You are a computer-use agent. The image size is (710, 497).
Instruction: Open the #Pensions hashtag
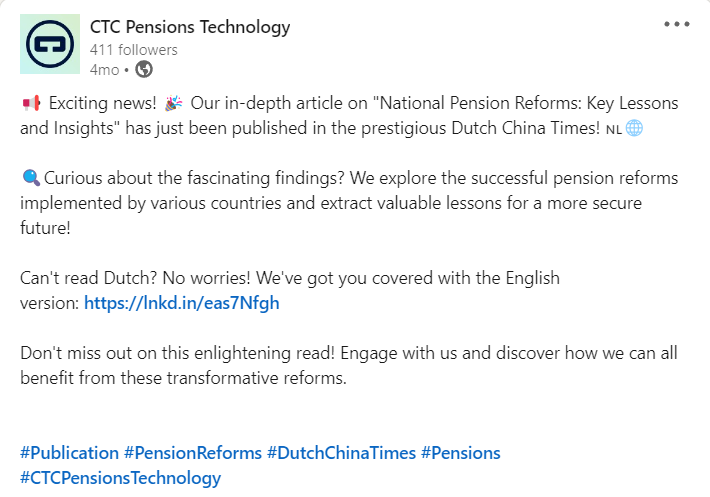pos(461,453)
